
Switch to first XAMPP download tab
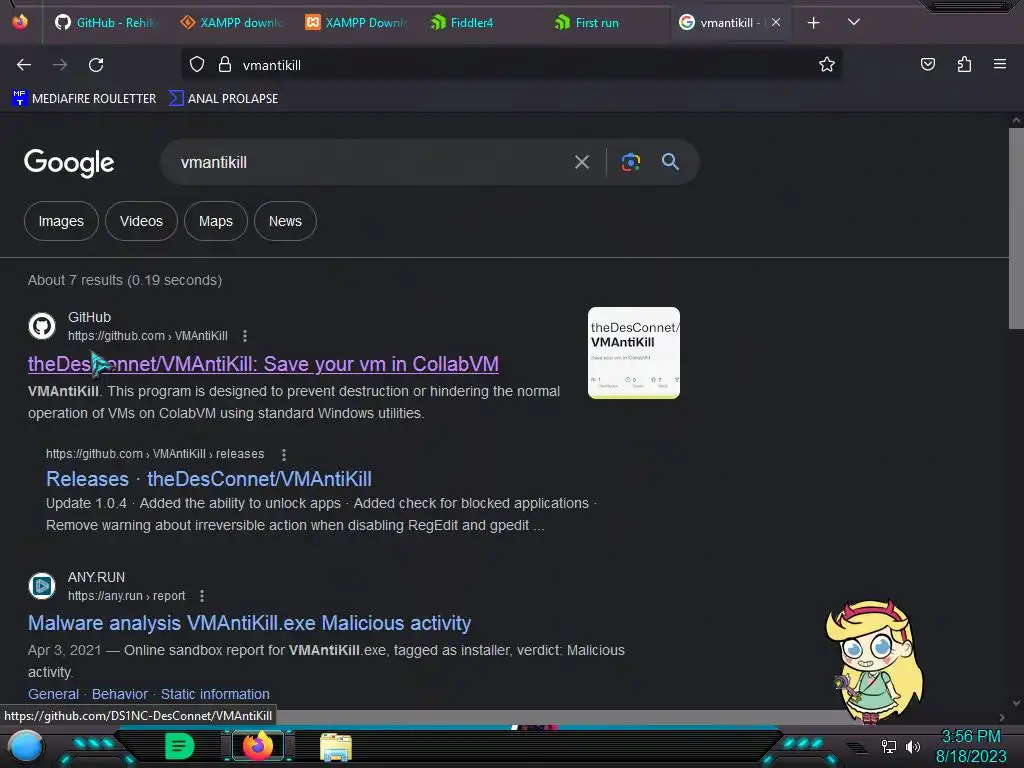click(x=232, y=23)
